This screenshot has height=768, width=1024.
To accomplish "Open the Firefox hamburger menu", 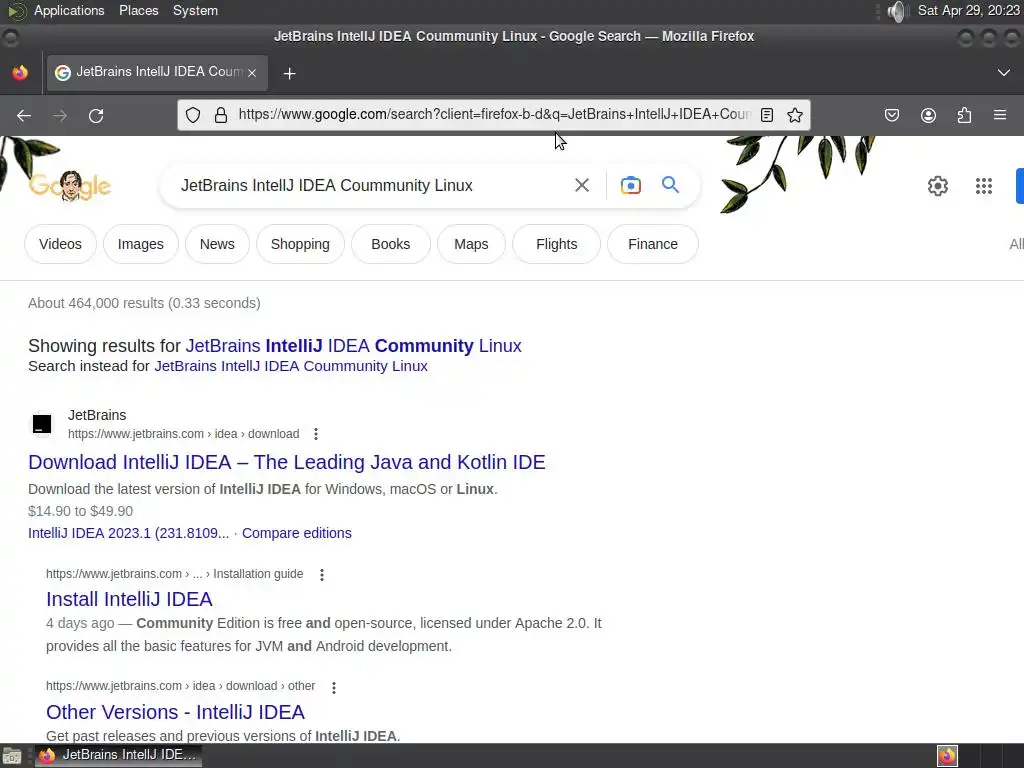I will [1000, 115].
